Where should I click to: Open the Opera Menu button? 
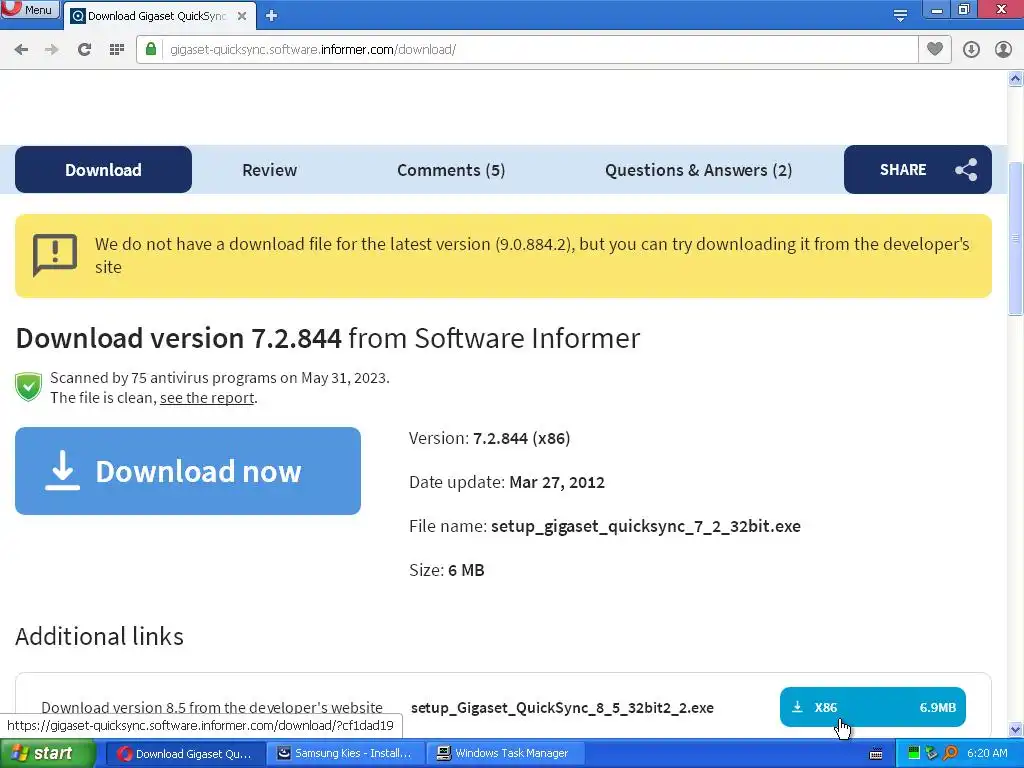pos(29,10)
